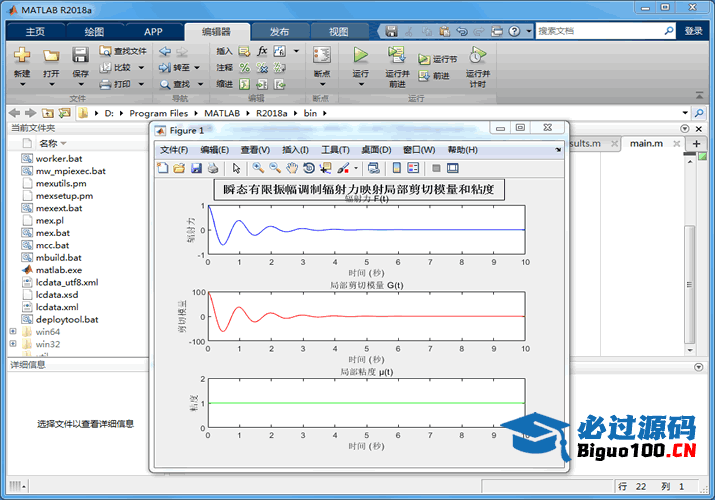Select the brush data tool
715x500 pixels.
click(343, 168)
